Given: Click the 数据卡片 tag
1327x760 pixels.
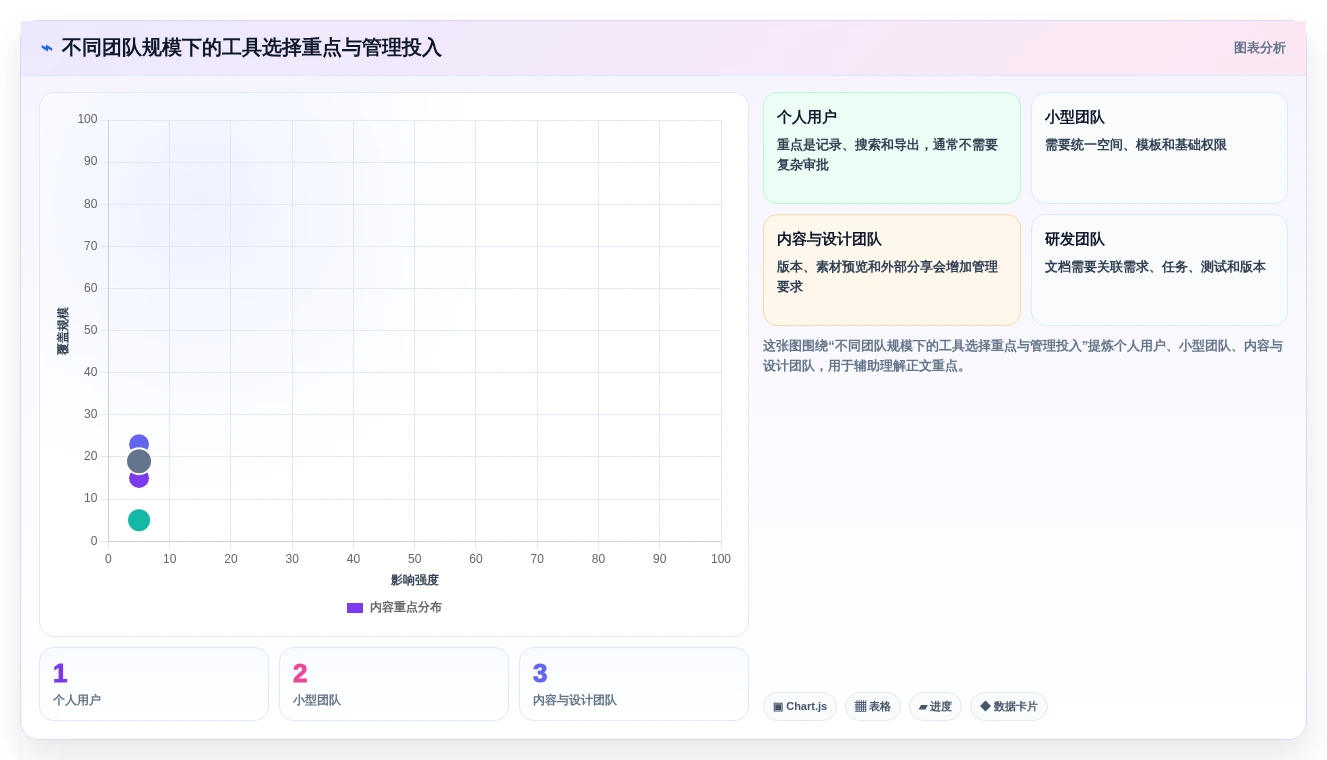Looking at the screenshot, I should pos(1009,707).
